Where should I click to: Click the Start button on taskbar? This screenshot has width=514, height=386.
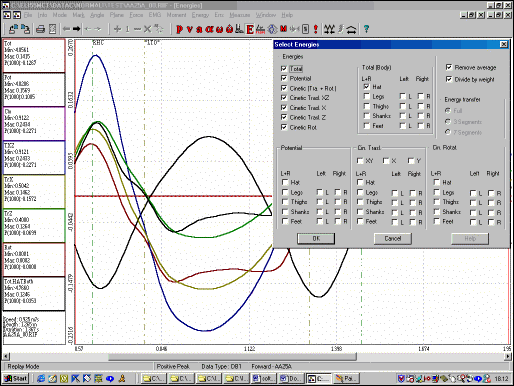click(16, 379)
